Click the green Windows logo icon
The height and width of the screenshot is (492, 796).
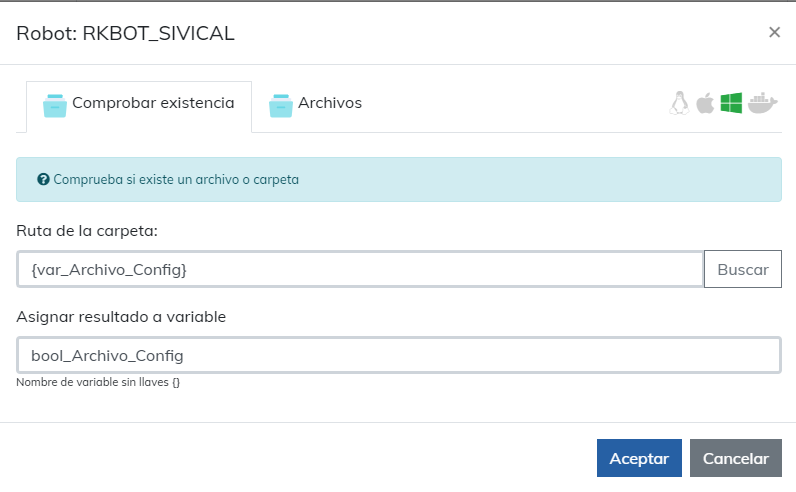coord(731,103)
